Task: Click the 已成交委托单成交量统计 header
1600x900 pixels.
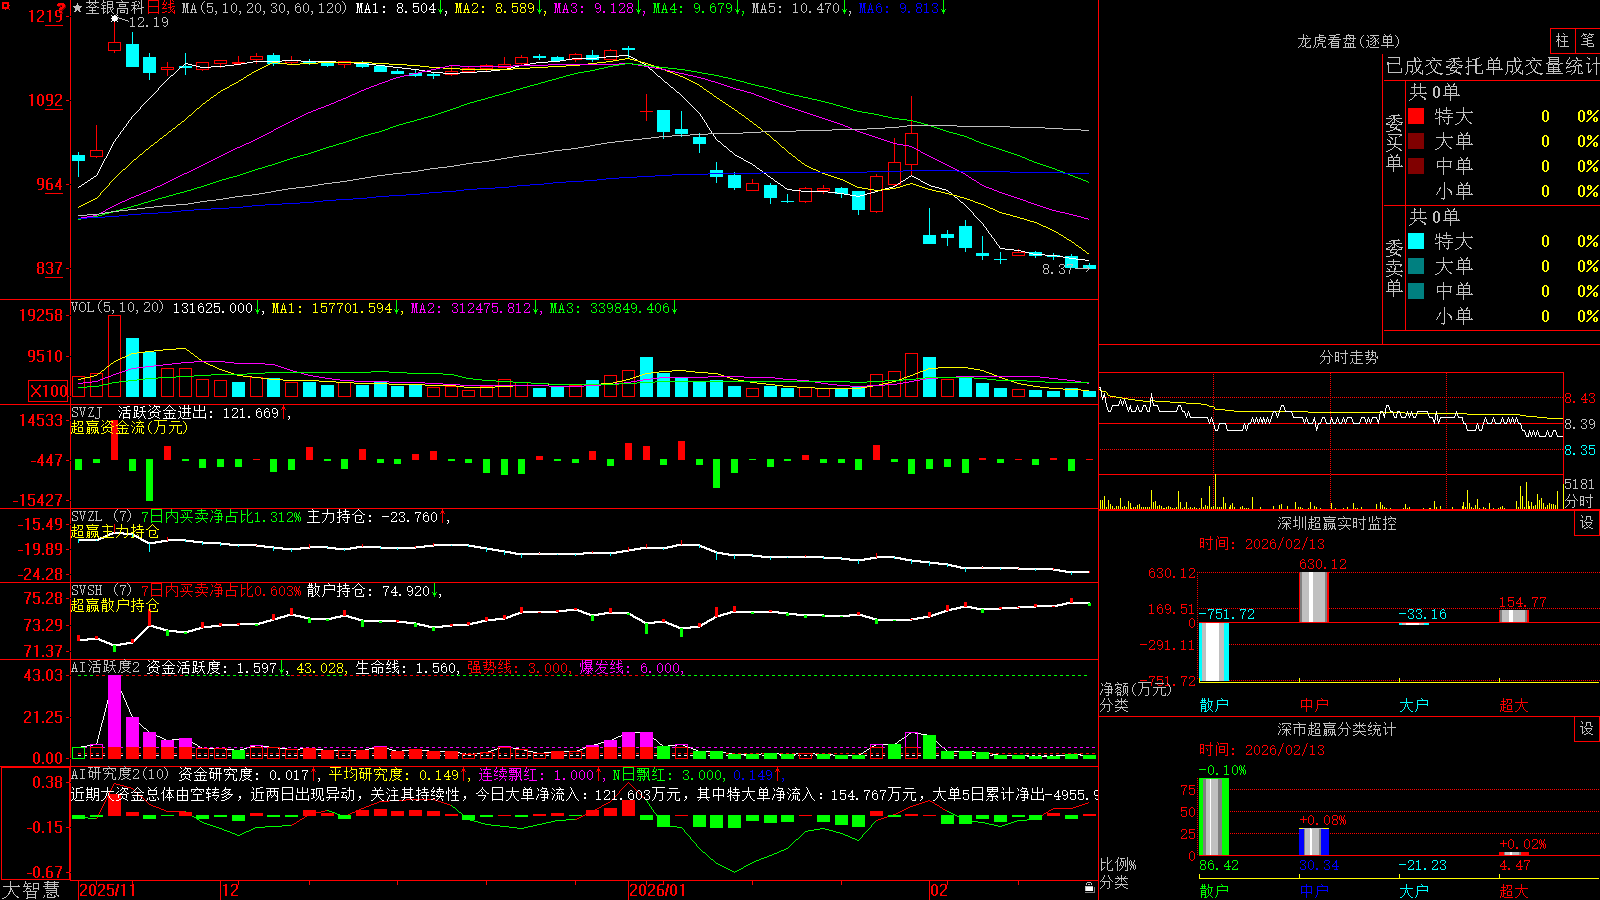Action: click(x=1492, y=66)
